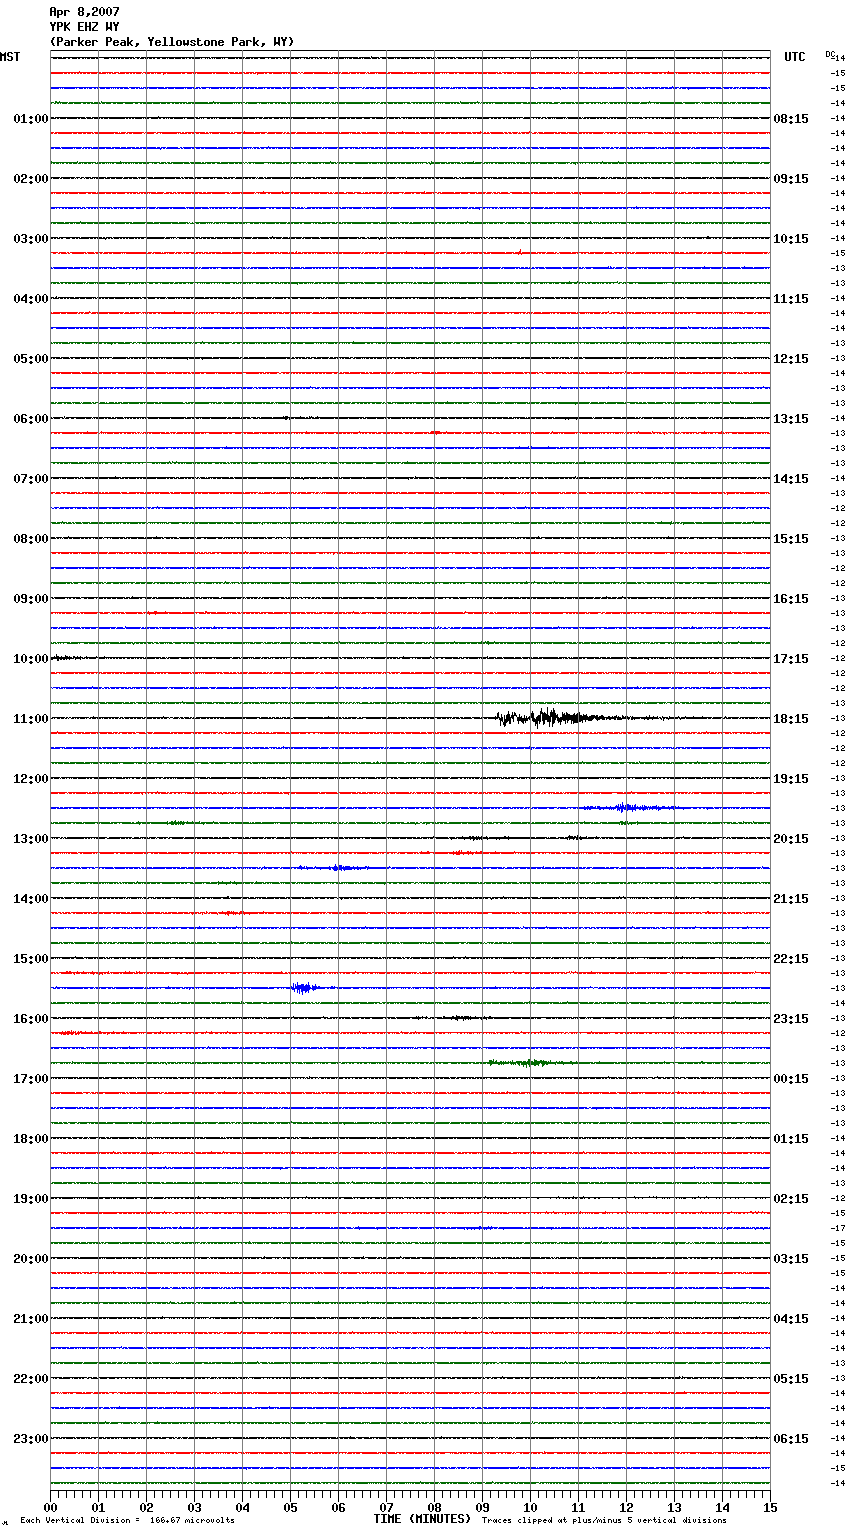Select the 05:00 MST time label
Viewport: 850px width, 1534px height.
(31, 359)
